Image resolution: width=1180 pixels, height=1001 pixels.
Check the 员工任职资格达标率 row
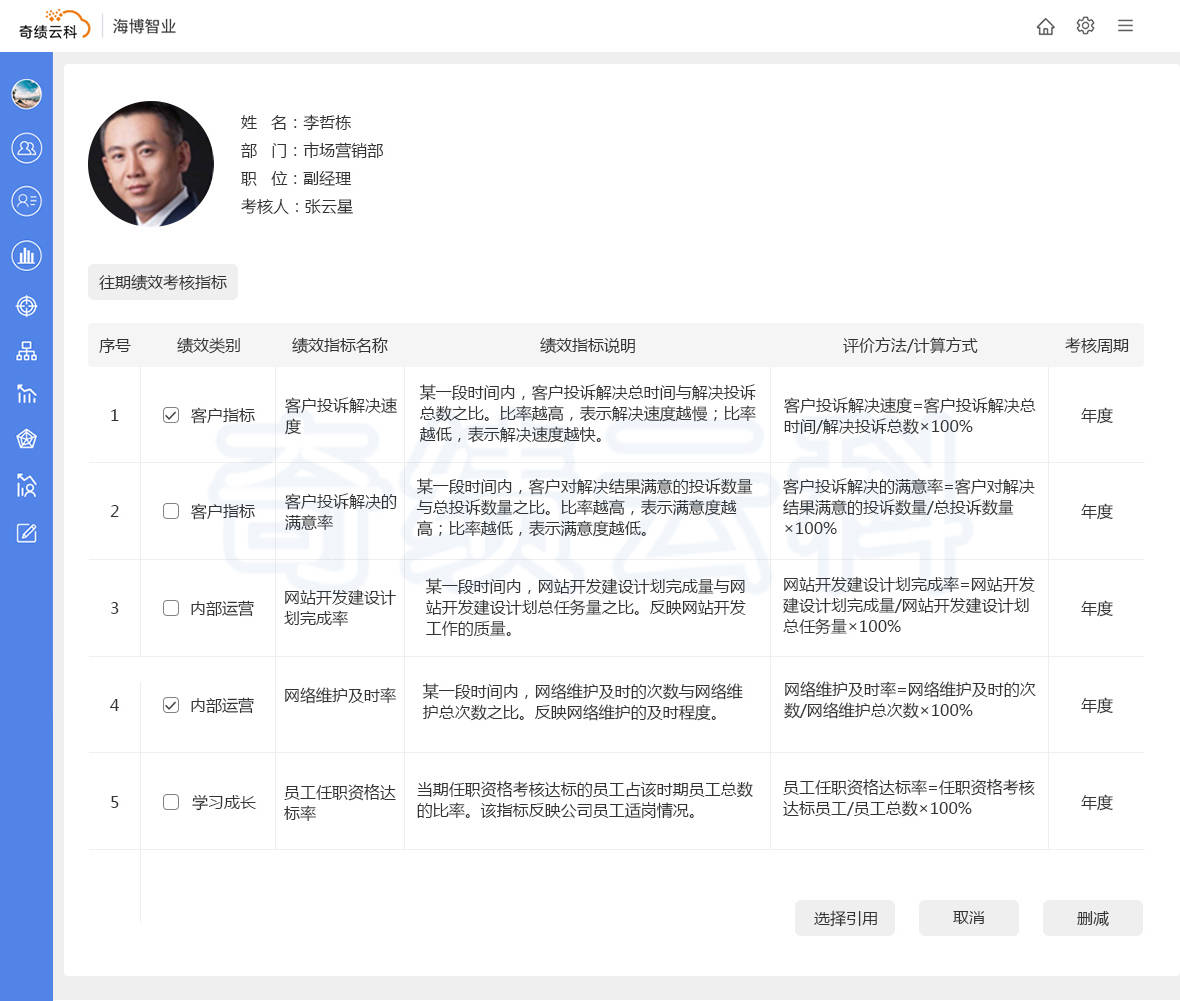coord(170,801)
